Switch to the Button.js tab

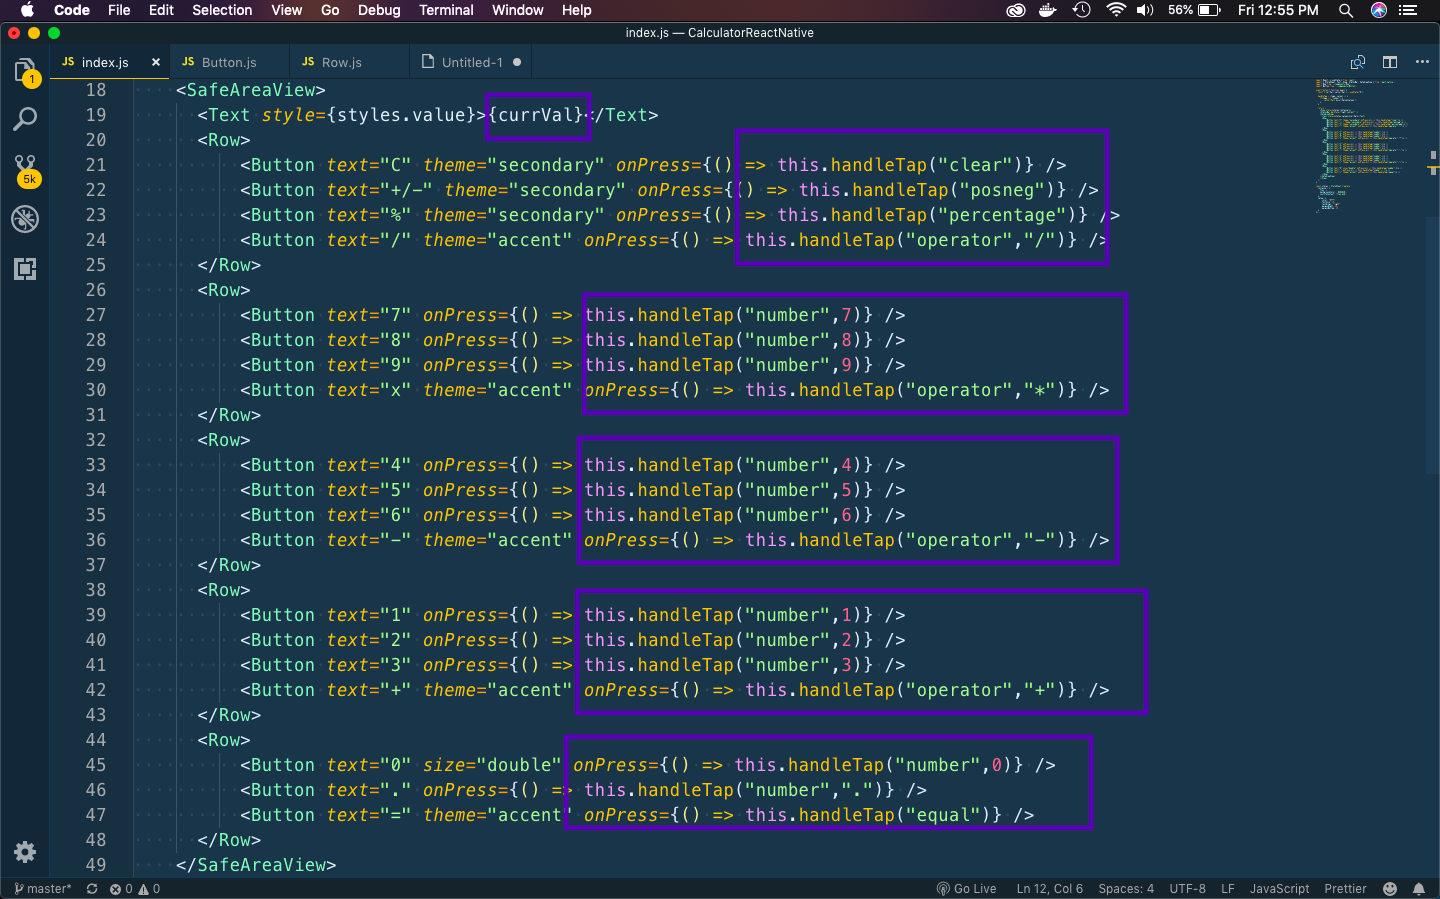pos(229,62)
